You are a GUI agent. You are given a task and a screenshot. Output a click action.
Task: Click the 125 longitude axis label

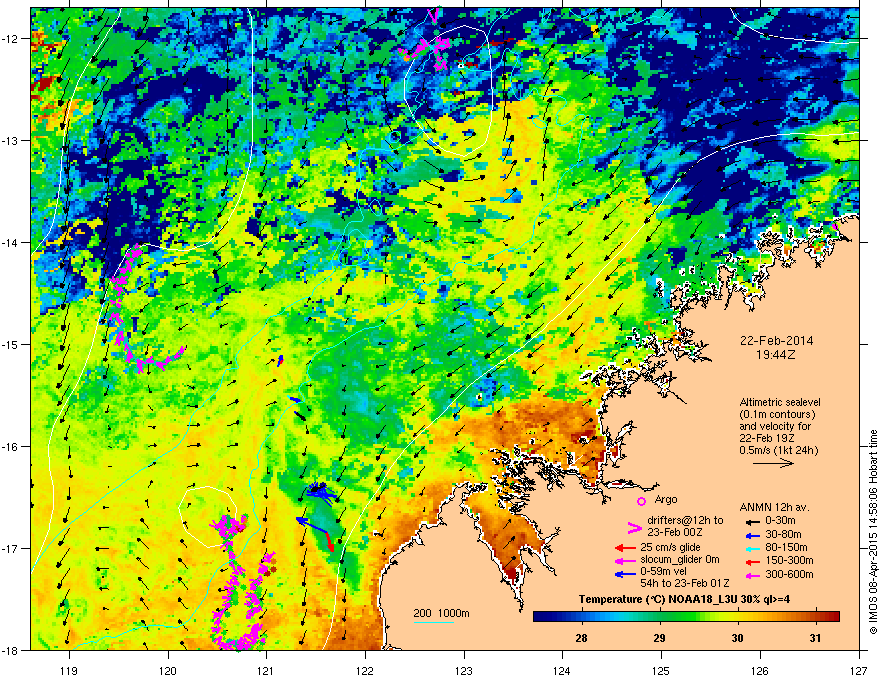click(x=661, y=670)
